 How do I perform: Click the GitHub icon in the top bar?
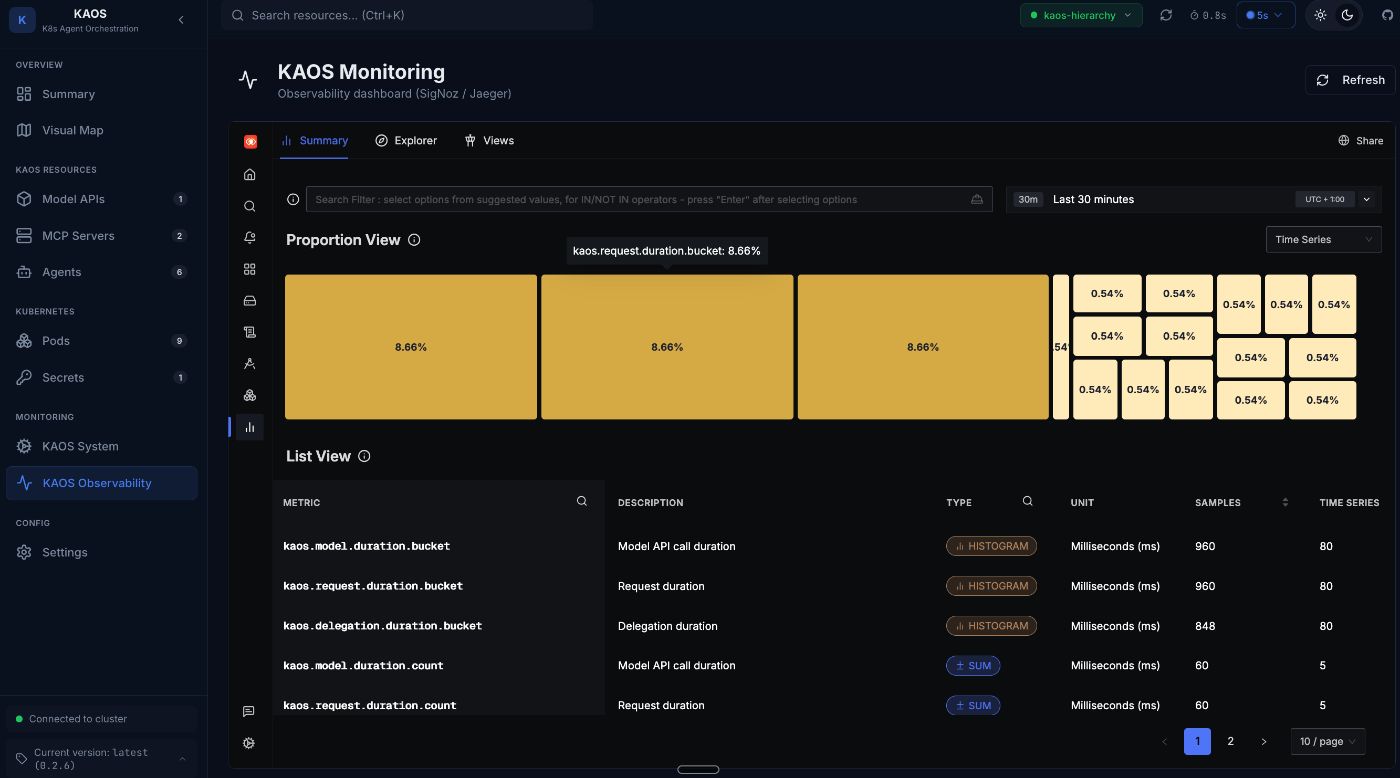(1385, 15)
